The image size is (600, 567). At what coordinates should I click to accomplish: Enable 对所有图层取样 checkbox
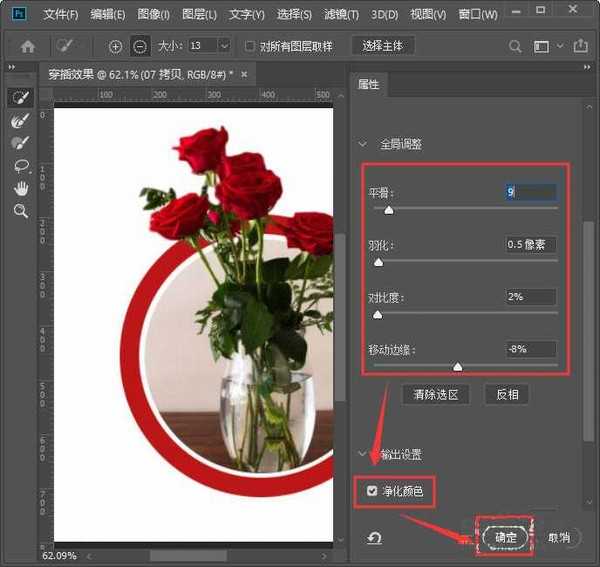250,47
